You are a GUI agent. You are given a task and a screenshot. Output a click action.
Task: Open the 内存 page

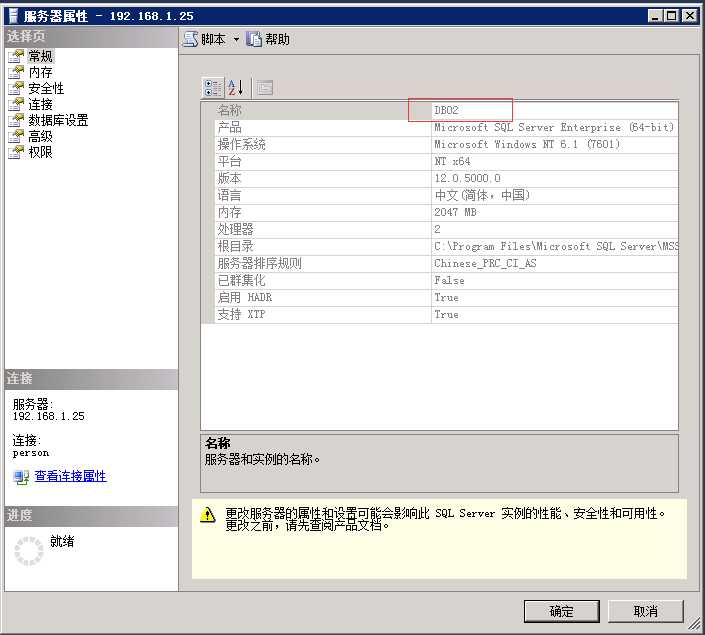40,72
